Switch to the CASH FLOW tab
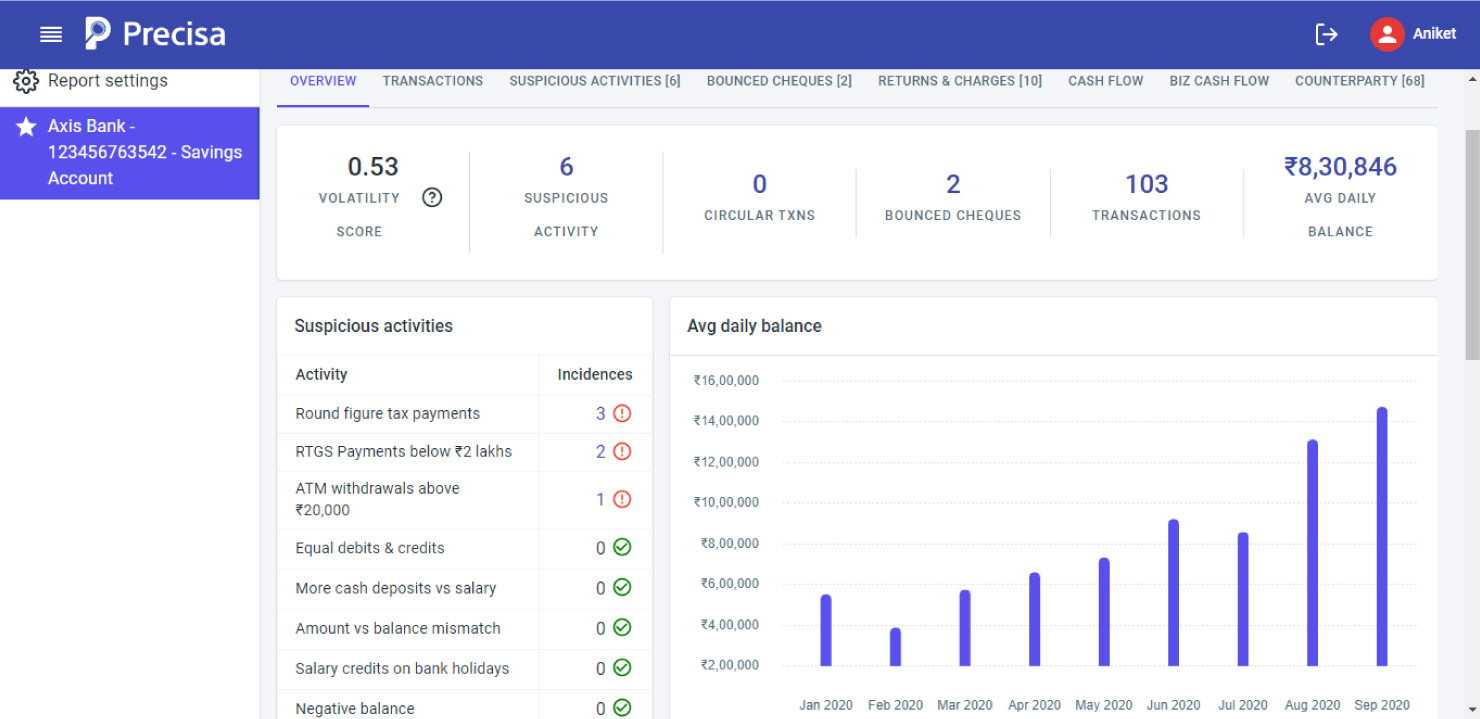1480x719 pixels. pyautogui.click(x=1105, y=81)
